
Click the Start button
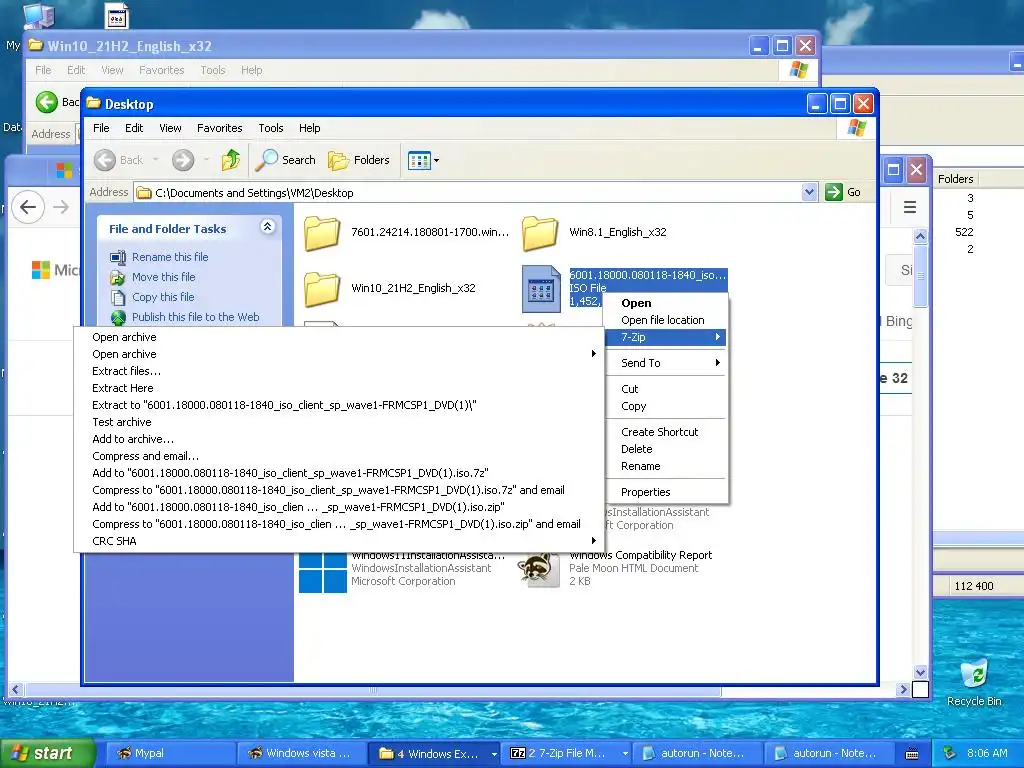(x=47, y=753)
